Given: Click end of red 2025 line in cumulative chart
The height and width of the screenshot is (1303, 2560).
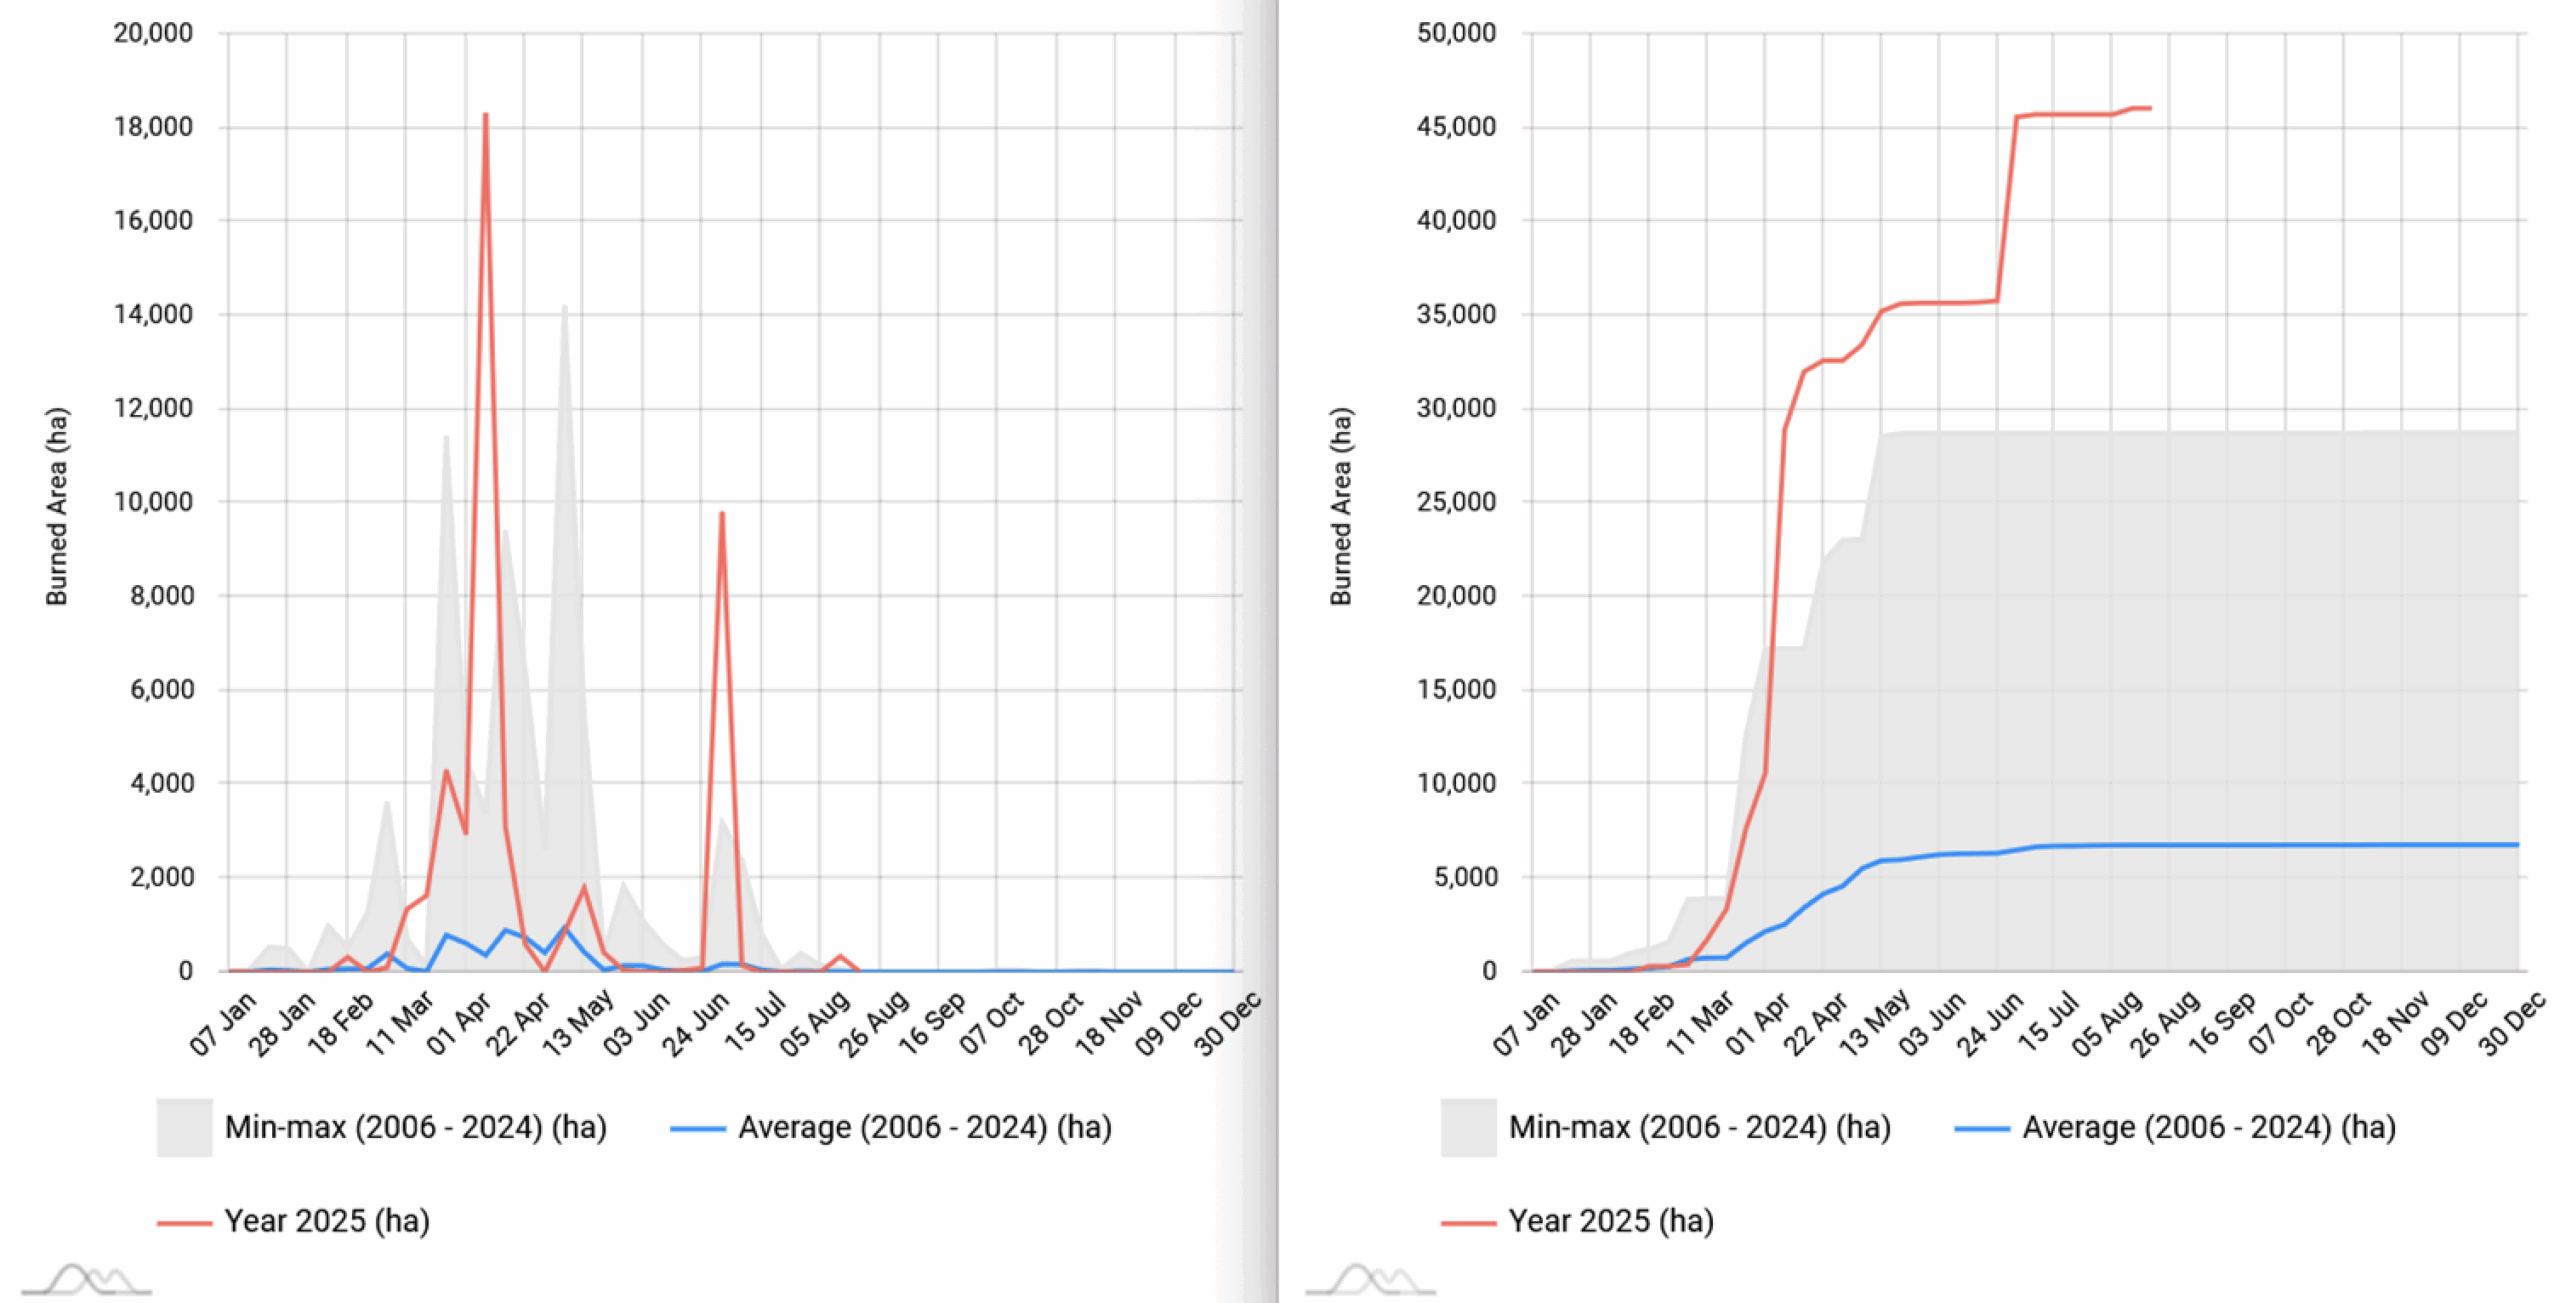Looking at the screenshot, I should 2149,108.
